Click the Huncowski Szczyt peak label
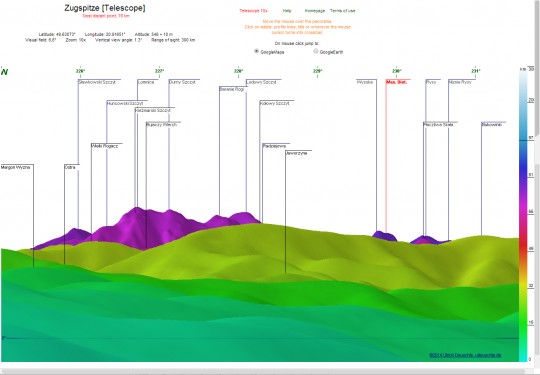 tap(125, 103)
